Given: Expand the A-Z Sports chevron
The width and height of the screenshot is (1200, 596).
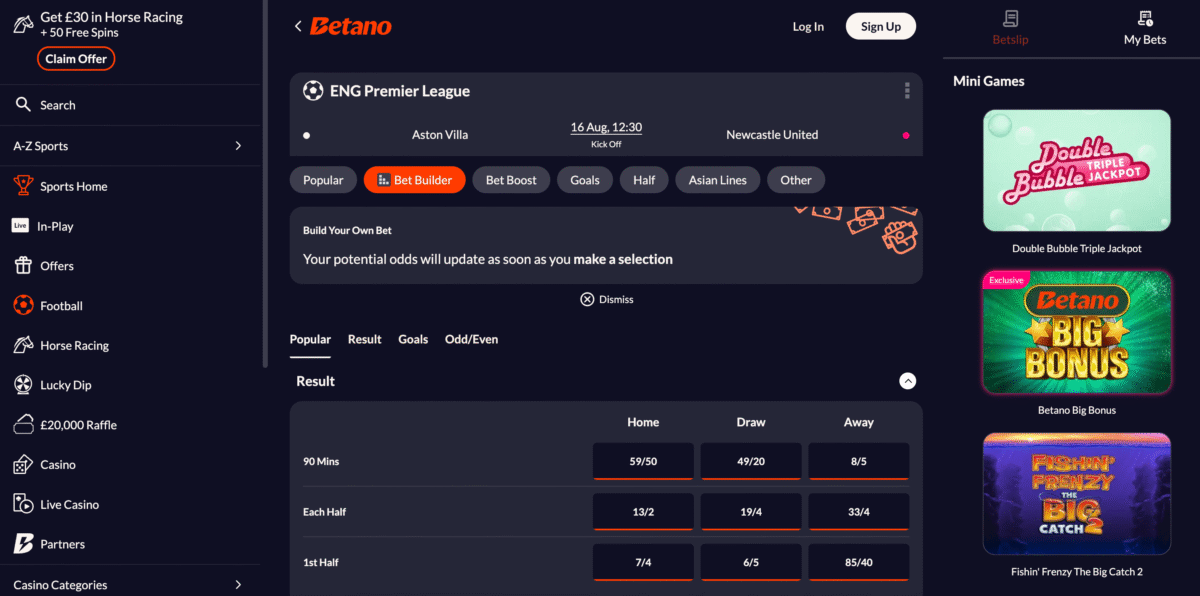Looking at the screenshot, I should (x=238, y=146).
